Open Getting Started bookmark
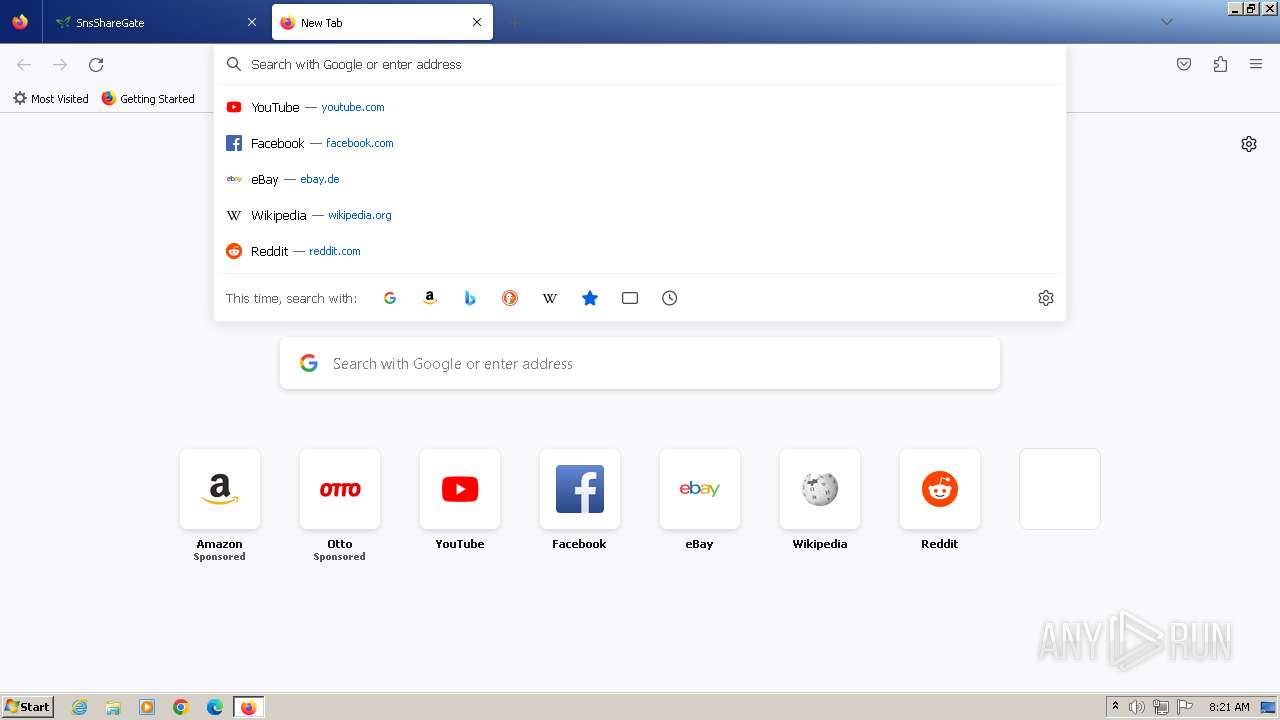 148,99
